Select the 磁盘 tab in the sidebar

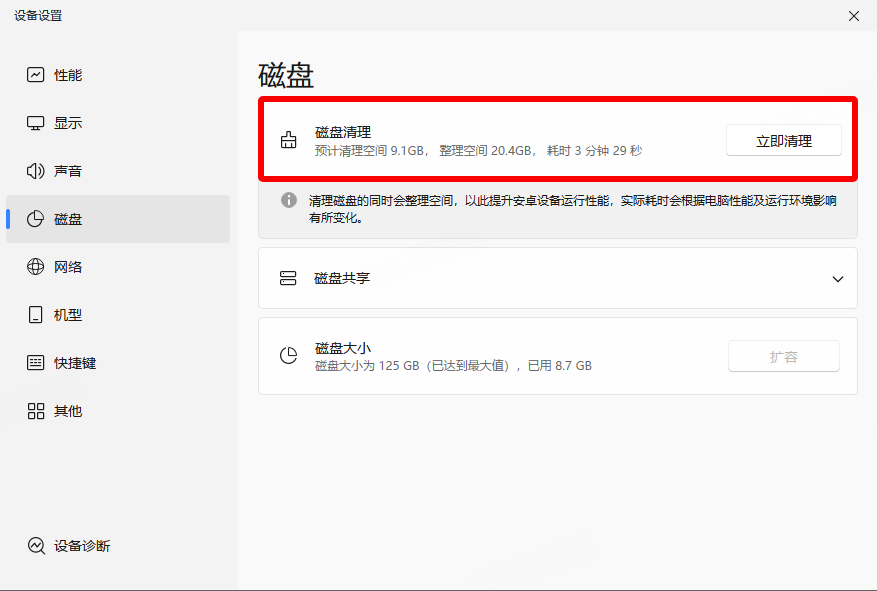[x=68, y=219]
